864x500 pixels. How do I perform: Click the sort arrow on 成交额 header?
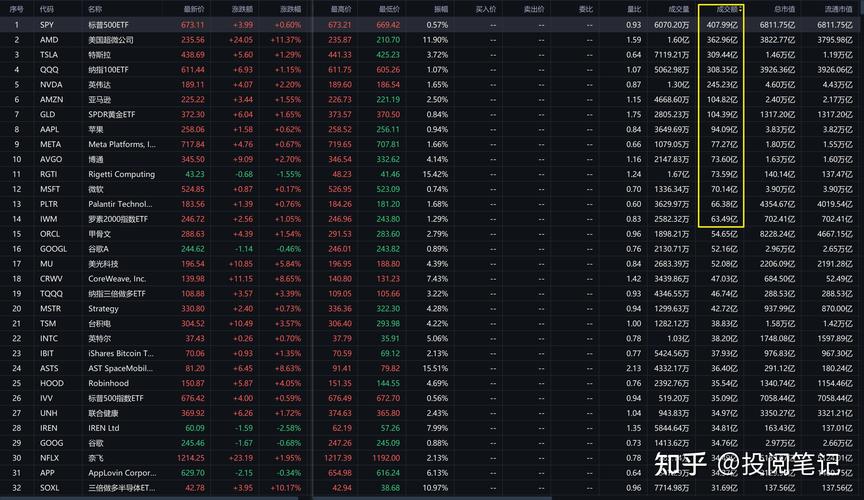pos(741,9)
